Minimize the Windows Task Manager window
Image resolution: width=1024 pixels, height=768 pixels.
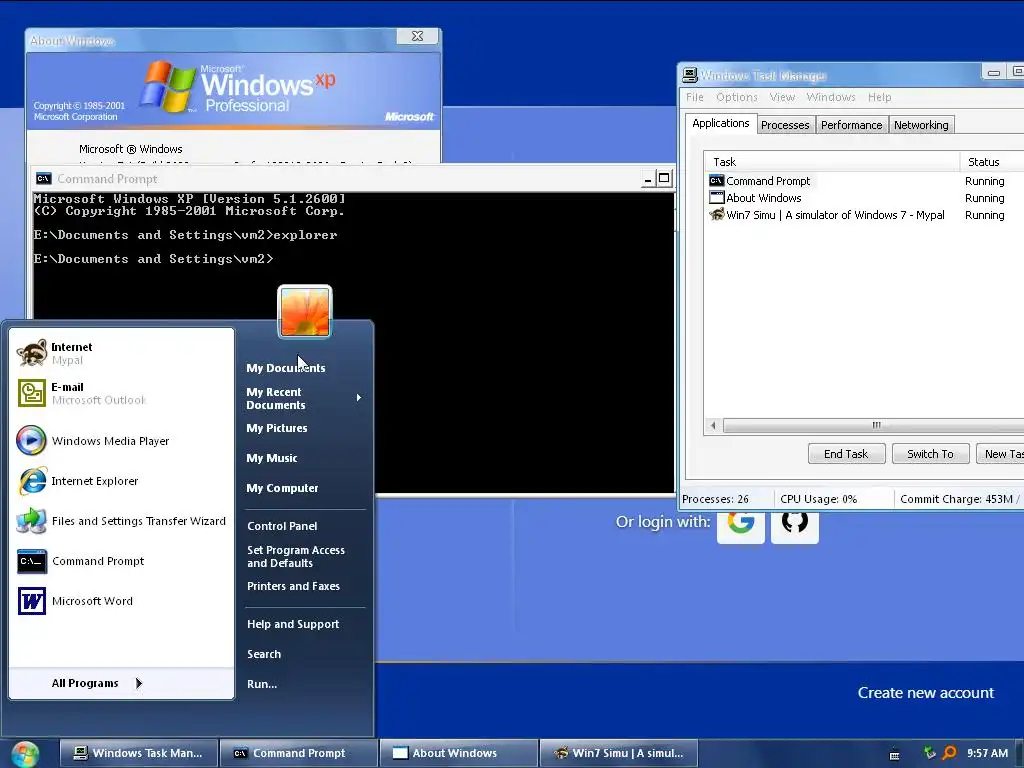[x=994, y=72]
